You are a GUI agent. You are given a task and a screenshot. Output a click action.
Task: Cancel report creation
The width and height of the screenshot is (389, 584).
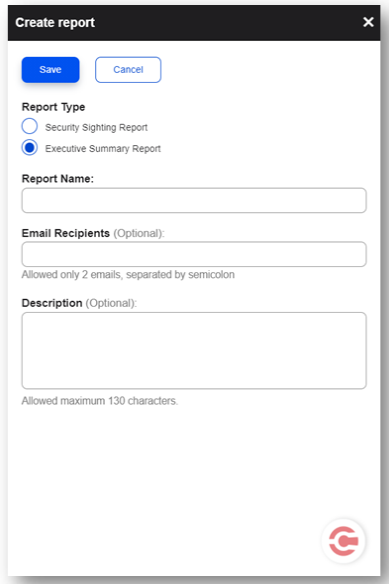coord(128,70)
